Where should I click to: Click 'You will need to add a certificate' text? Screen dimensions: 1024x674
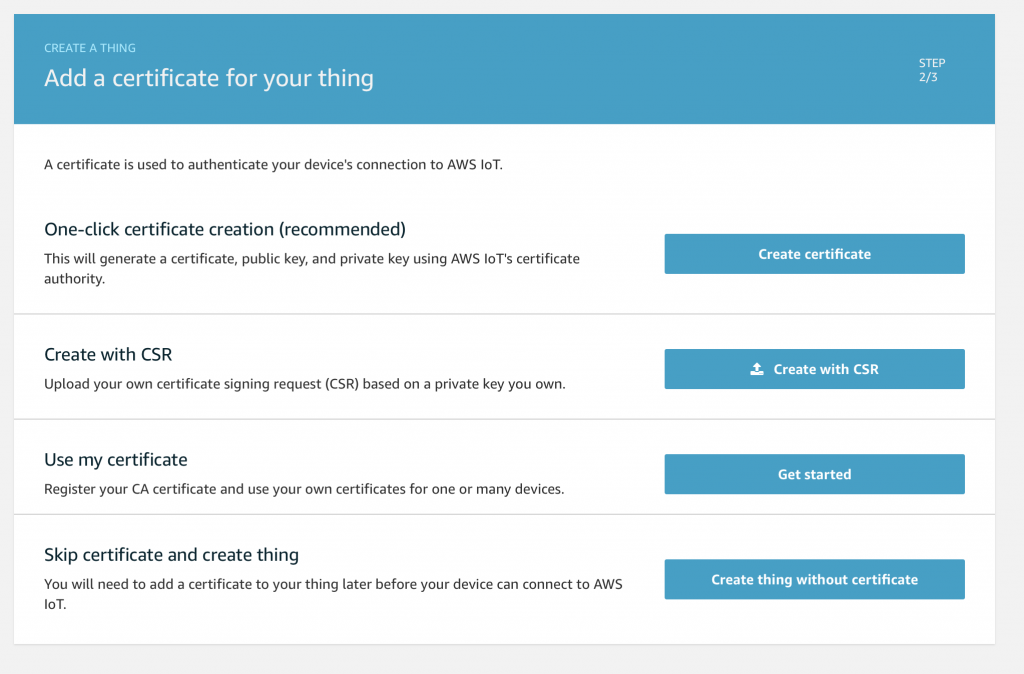tap(333, 594)
